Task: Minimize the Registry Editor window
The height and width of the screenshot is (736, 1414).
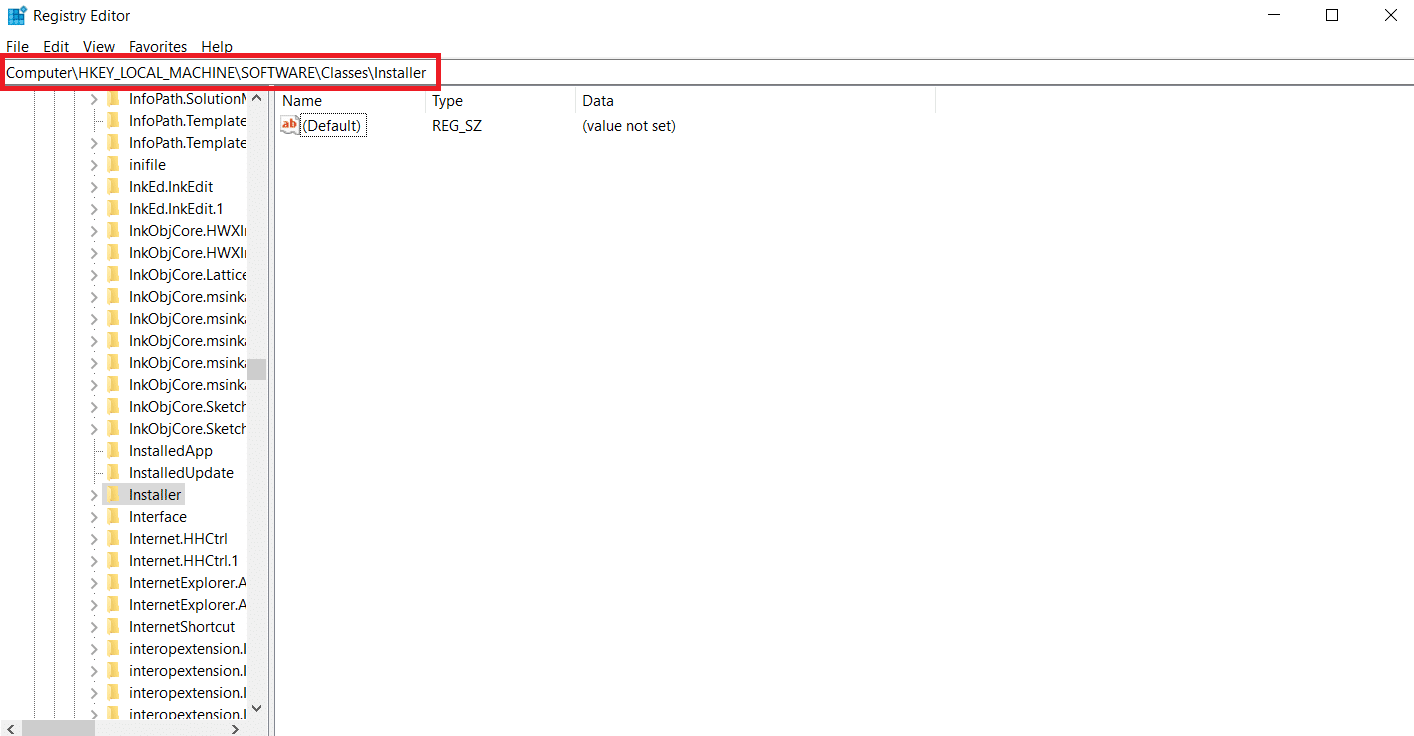Action: [x=1274, y=15]
